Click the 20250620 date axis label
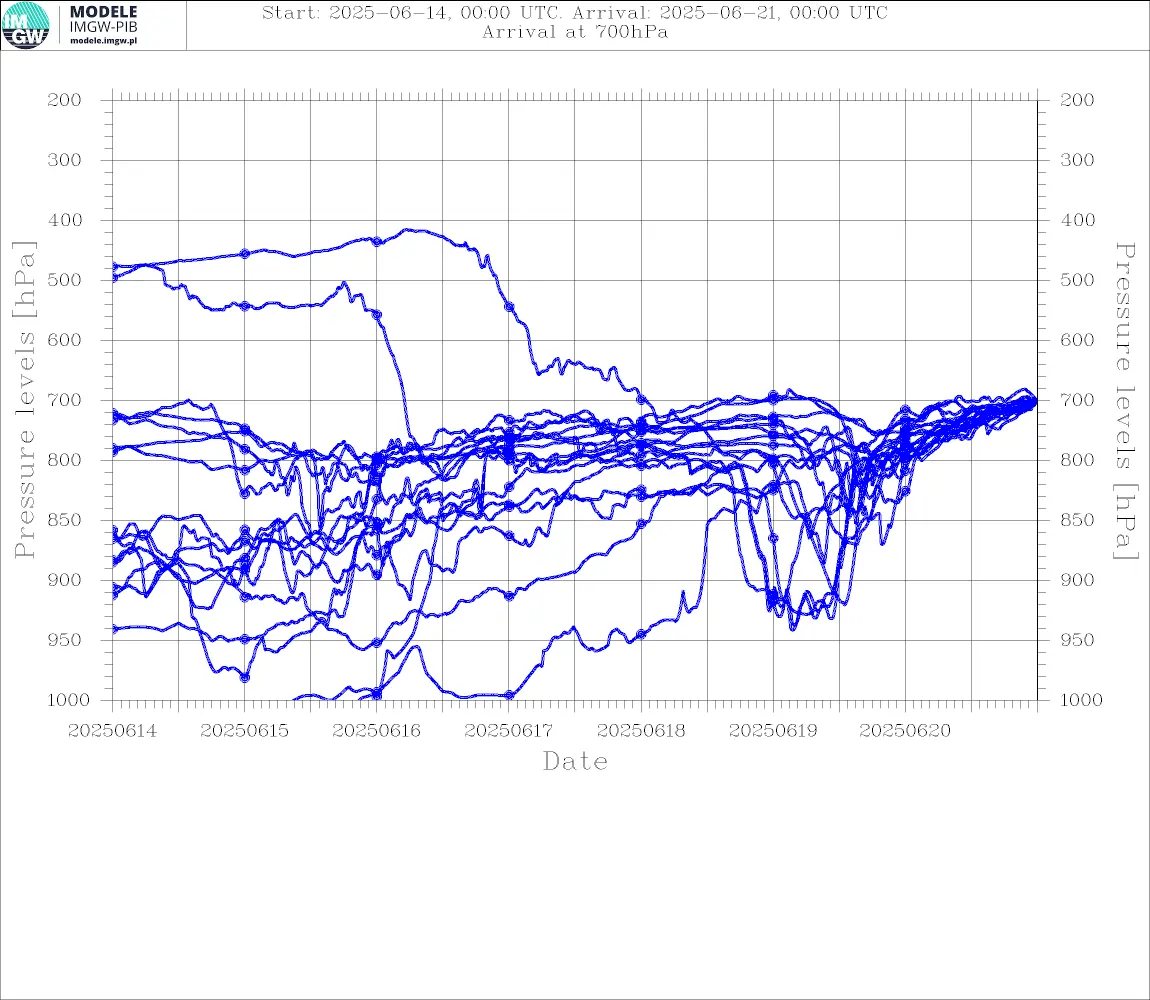 coord(905,731)
